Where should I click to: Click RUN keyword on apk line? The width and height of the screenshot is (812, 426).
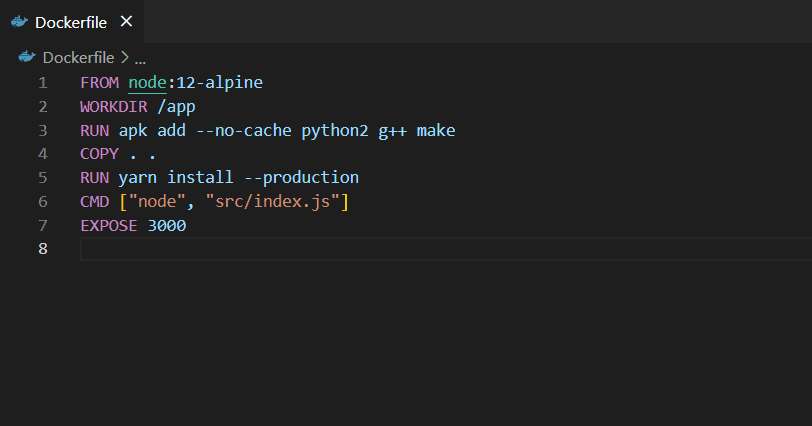click(x=95, y=130)
